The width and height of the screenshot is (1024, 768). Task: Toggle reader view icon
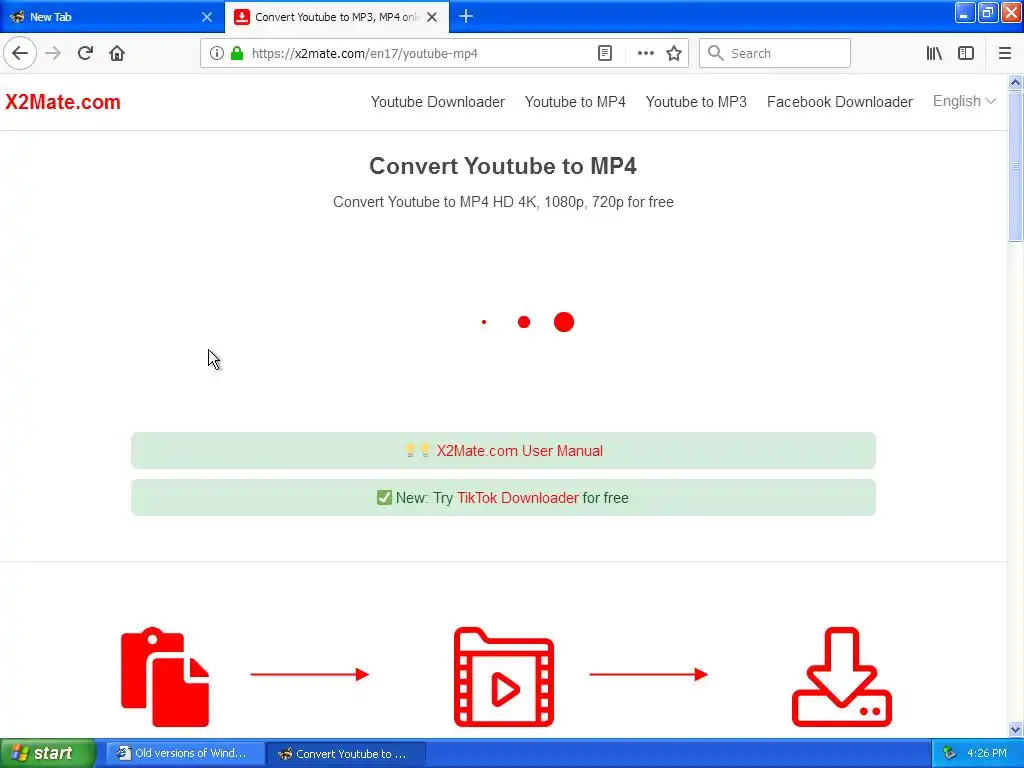[x=605, y=54]
